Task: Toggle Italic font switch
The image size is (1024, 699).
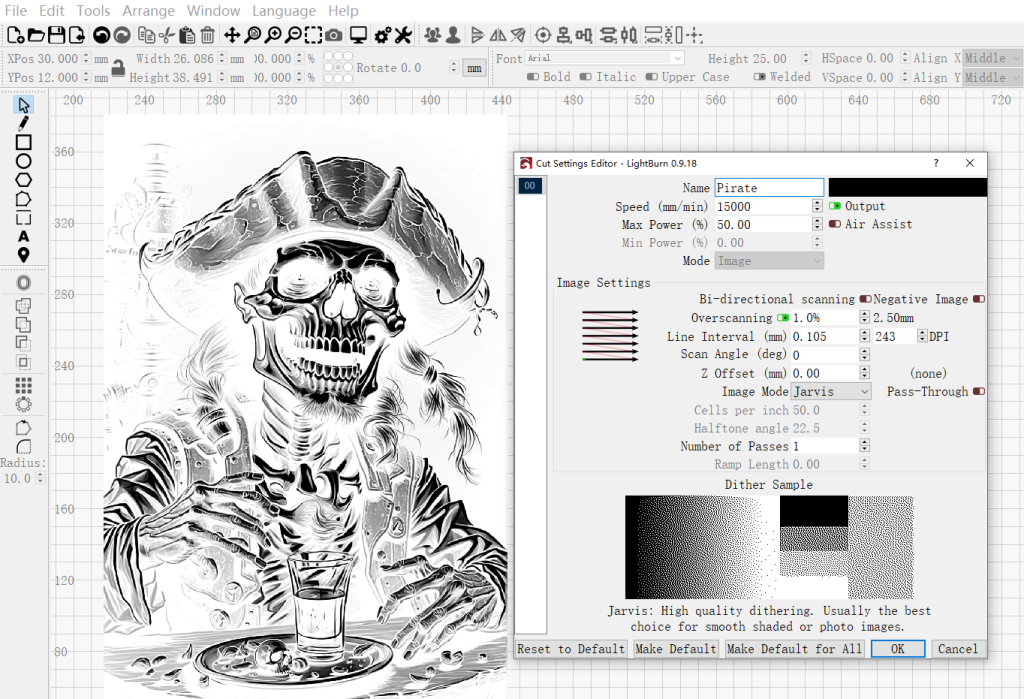Action: tap(586, 76)
